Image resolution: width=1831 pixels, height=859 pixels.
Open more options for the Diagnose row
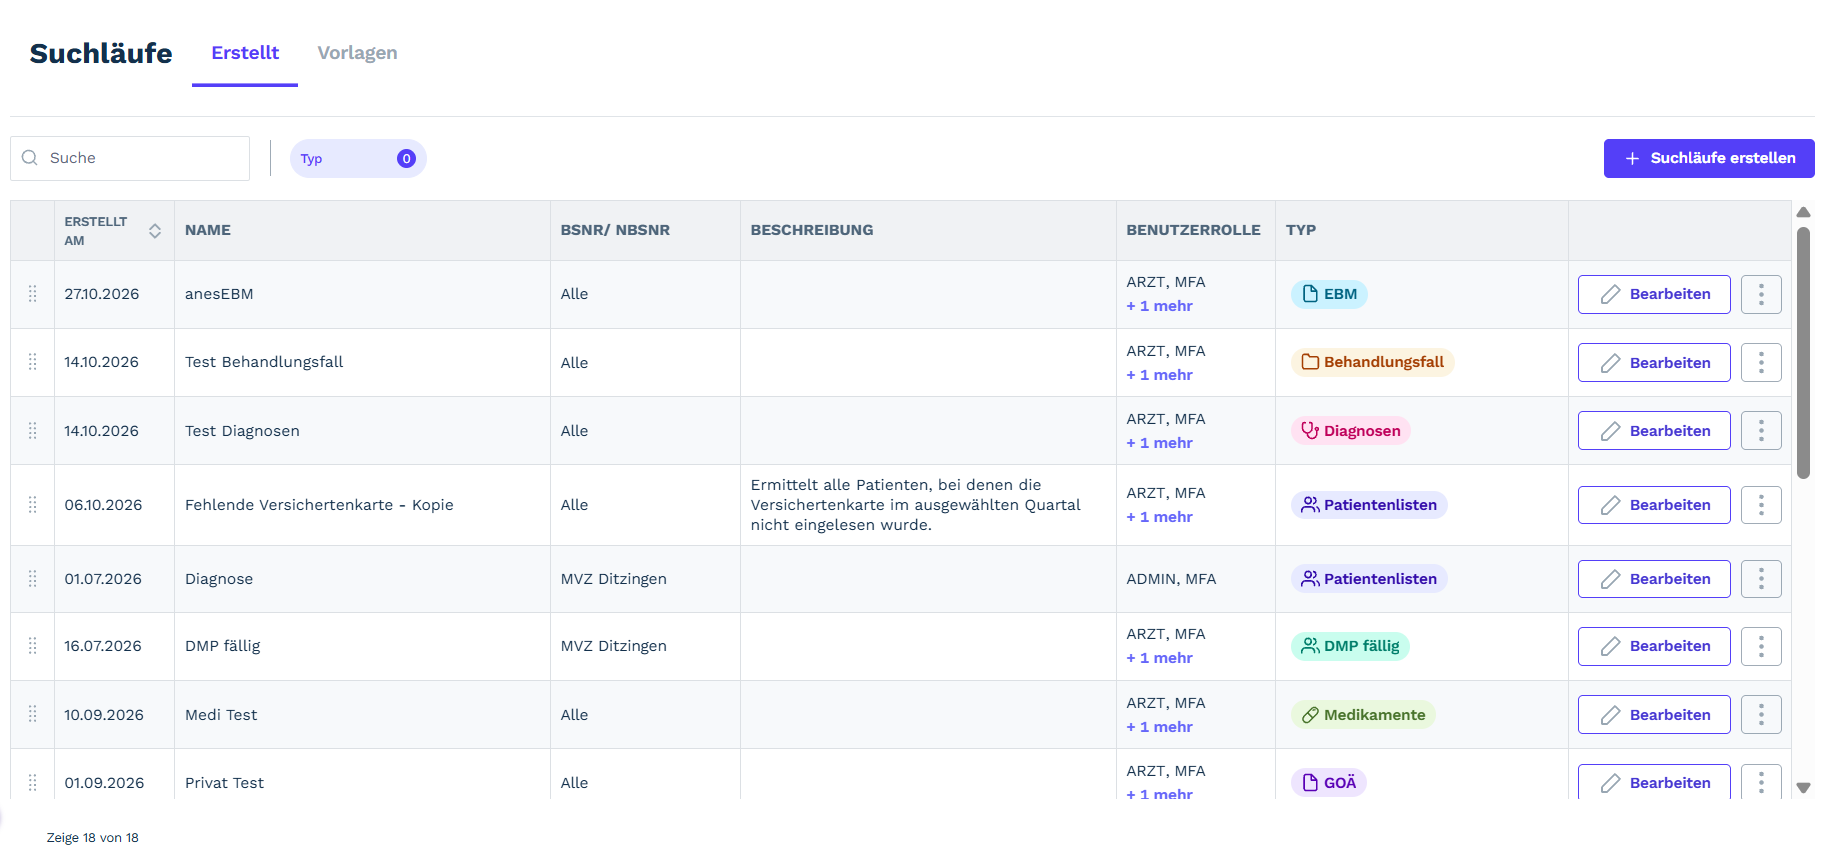[1761, 579]
